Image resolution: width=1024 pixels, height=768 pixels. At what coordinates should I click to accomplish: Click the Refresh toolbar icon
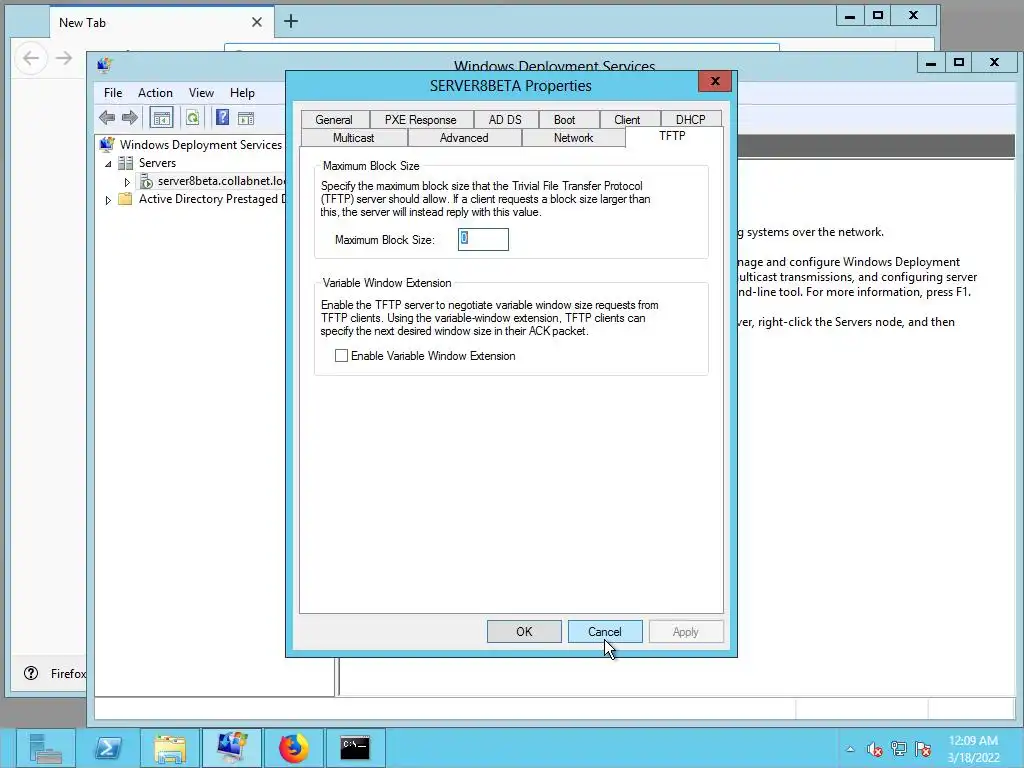tap(193, 118)
